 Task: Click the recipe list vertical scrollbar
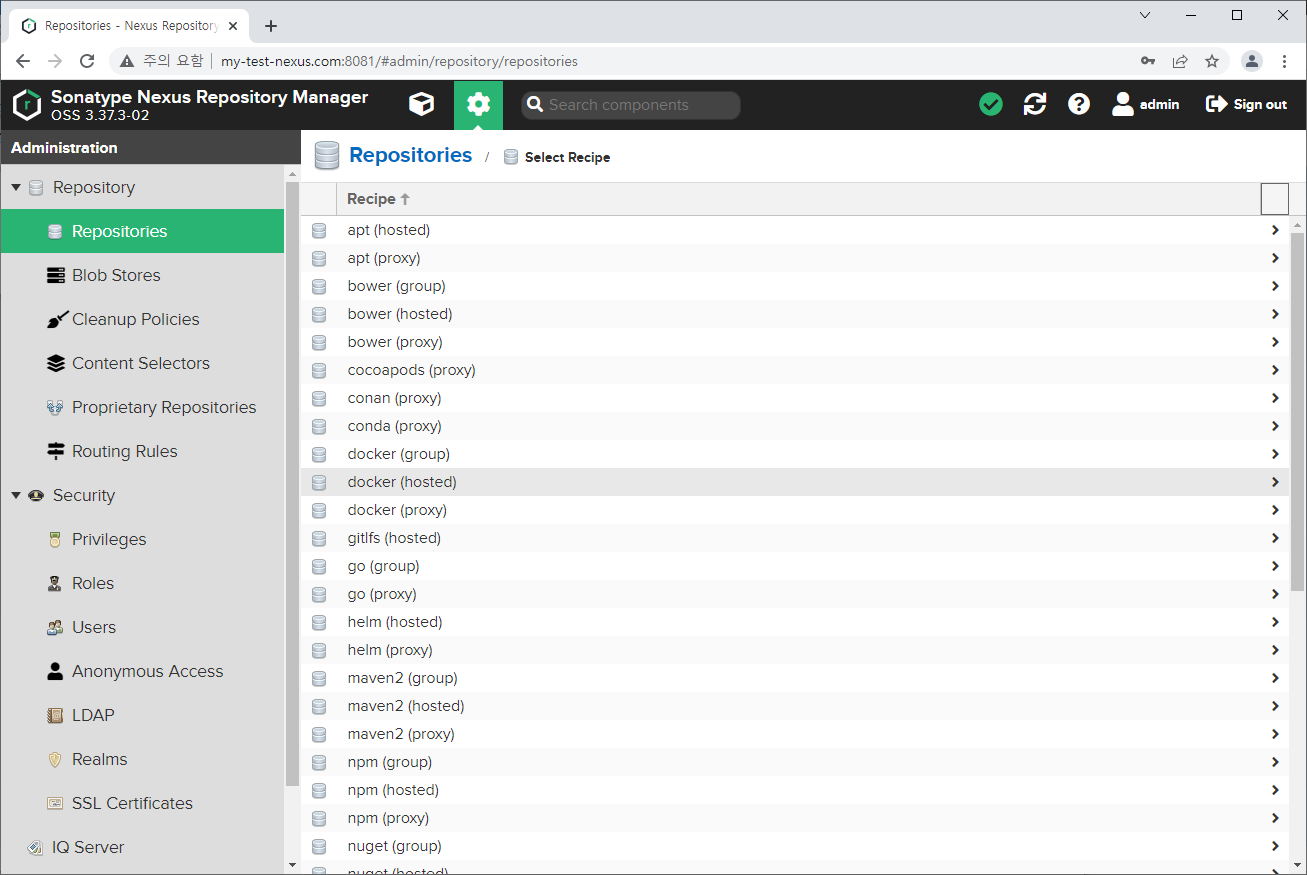pos(1297,410)
